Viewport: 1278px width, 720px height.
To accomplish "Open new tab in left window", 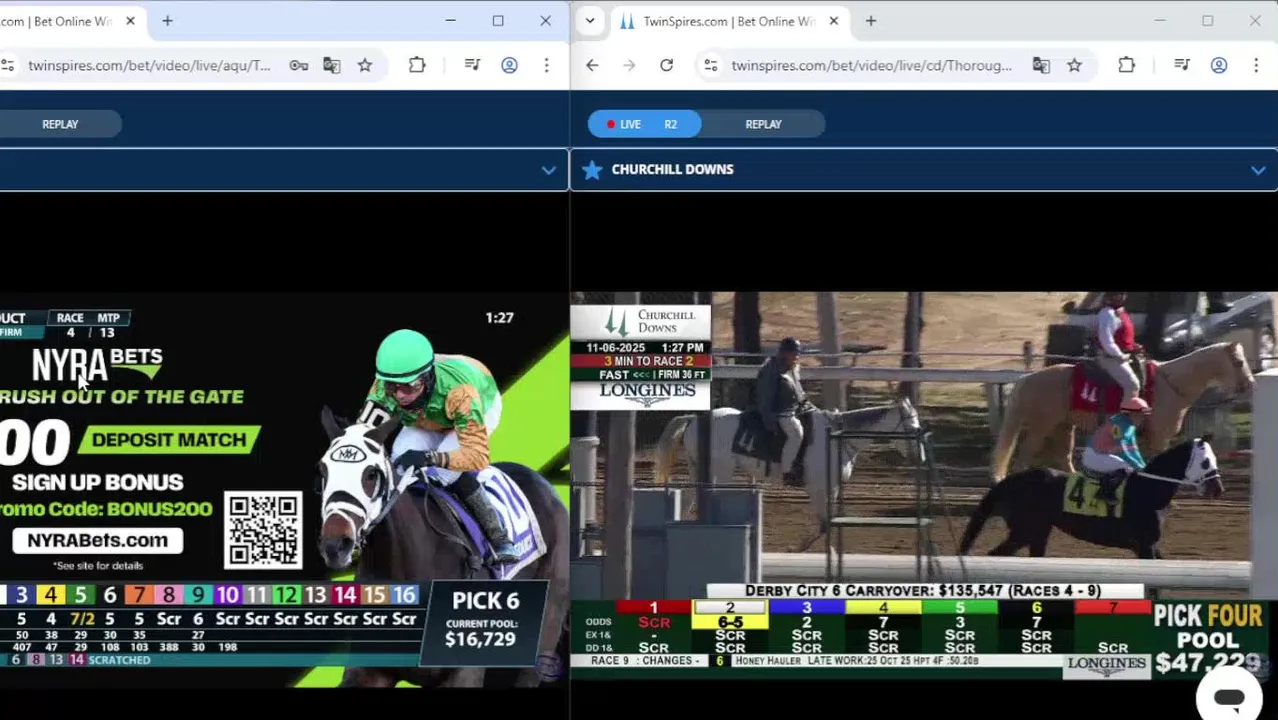I will tap(167, 20).
